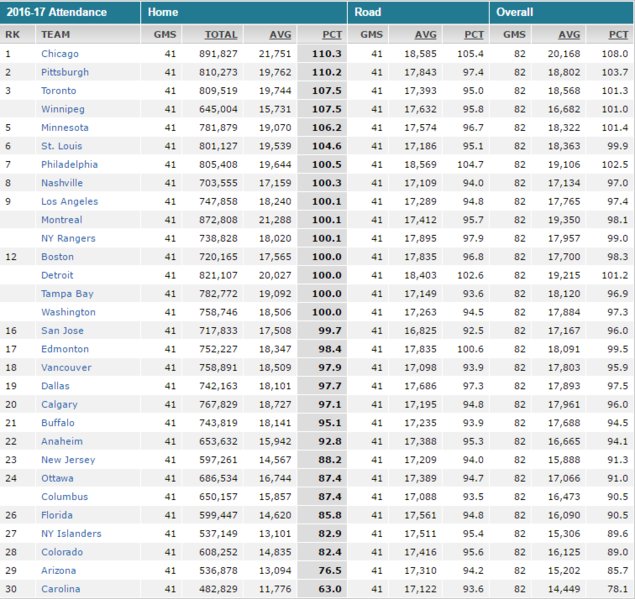This screenshot has height=599, width=635.
Task: Select the TEAM column header
Action: (x=55, y=35)
